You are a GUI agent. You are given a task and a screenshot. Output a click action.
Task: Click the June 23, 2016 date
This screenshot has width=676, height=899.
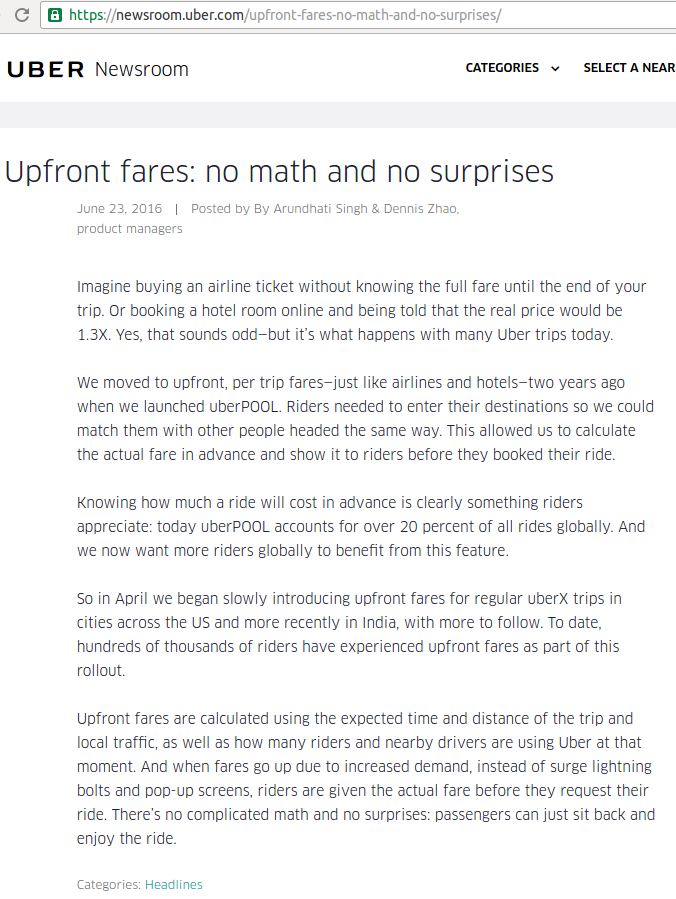(x=119, y=209)
